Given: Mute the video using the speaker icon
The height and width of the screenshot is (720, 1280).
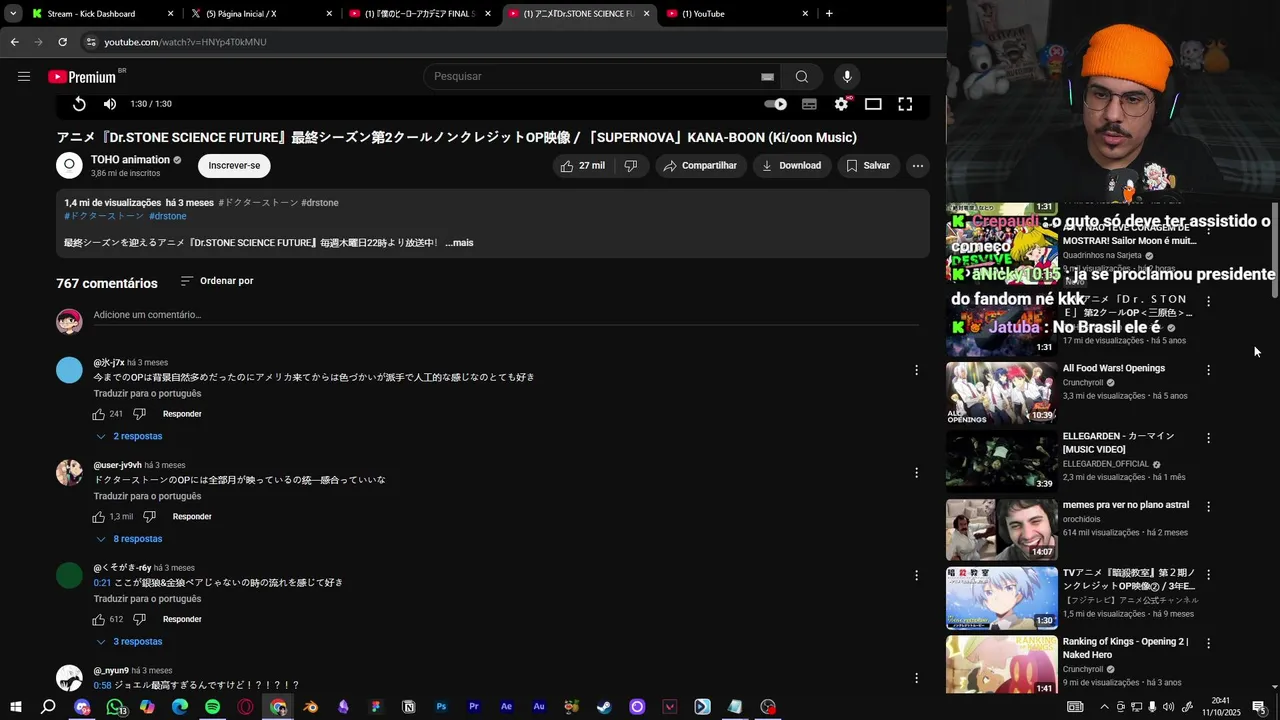Looking at the screenshot, I should (110, 104).
